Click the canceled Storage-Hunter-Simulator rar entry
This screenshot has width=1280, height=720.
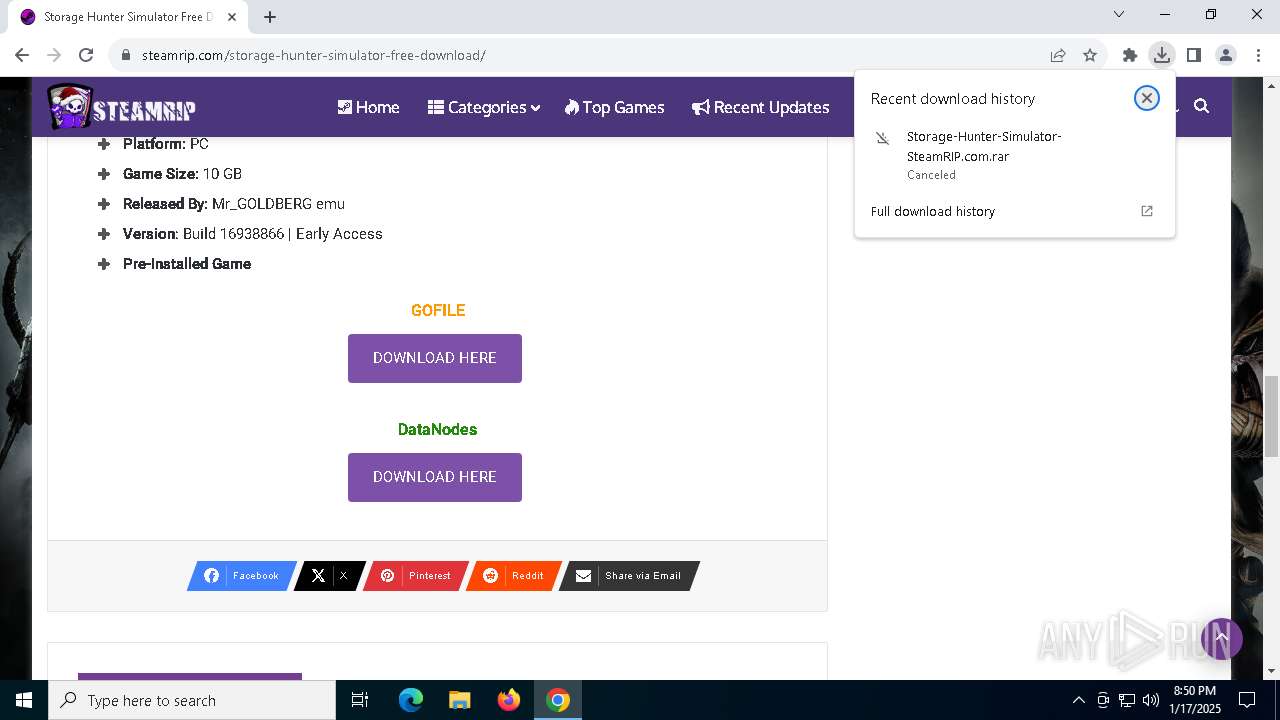[x=1014, y=154]
